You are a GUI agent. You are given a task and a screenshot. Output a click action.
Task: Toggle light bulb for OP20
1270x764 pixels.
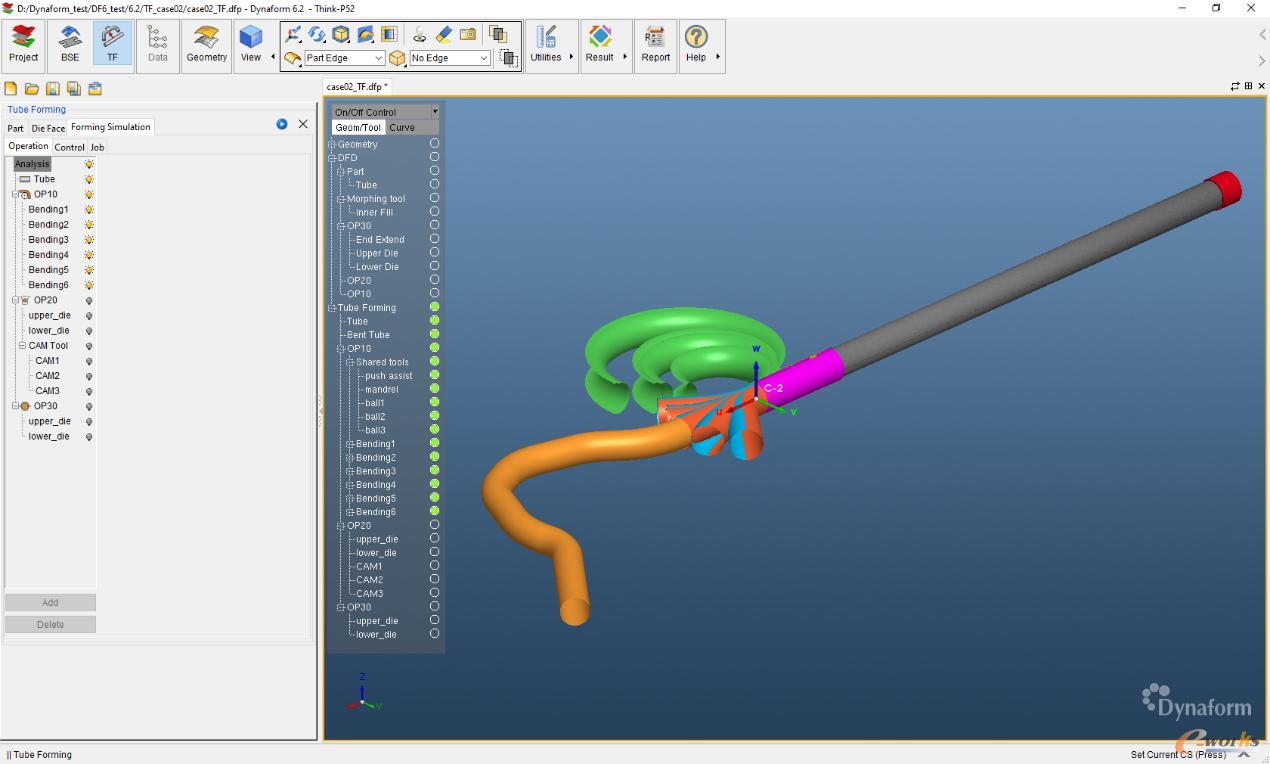[x=89, y=300]
